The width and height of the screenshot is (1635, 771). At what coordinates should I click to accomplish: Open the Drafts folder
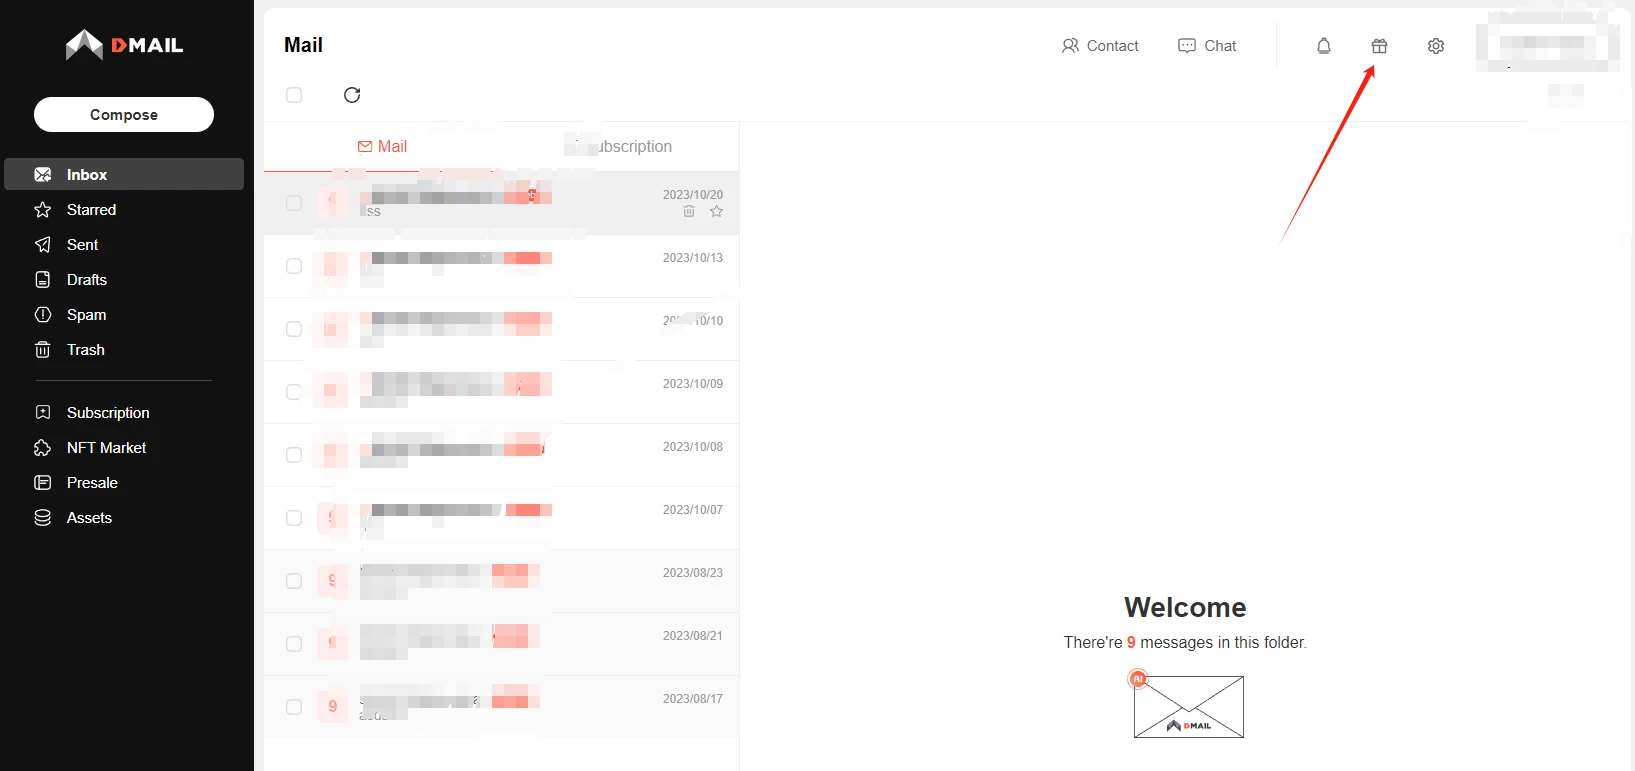coord(86,280)
